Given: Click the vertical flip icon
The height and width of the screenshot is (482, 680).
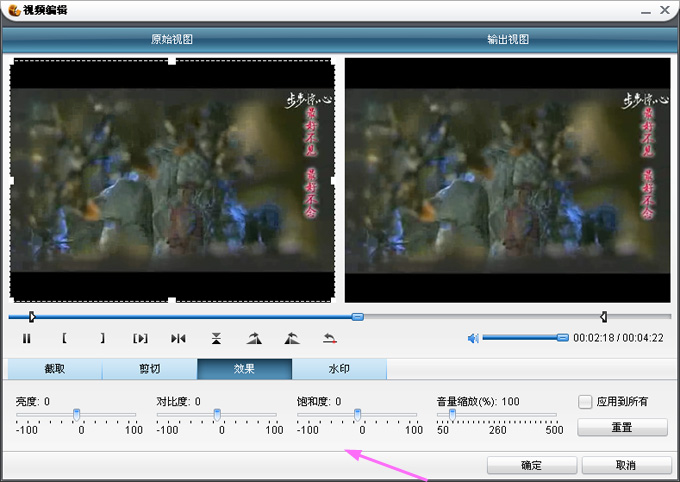Looking at the screenshot, I should (216, 338).
